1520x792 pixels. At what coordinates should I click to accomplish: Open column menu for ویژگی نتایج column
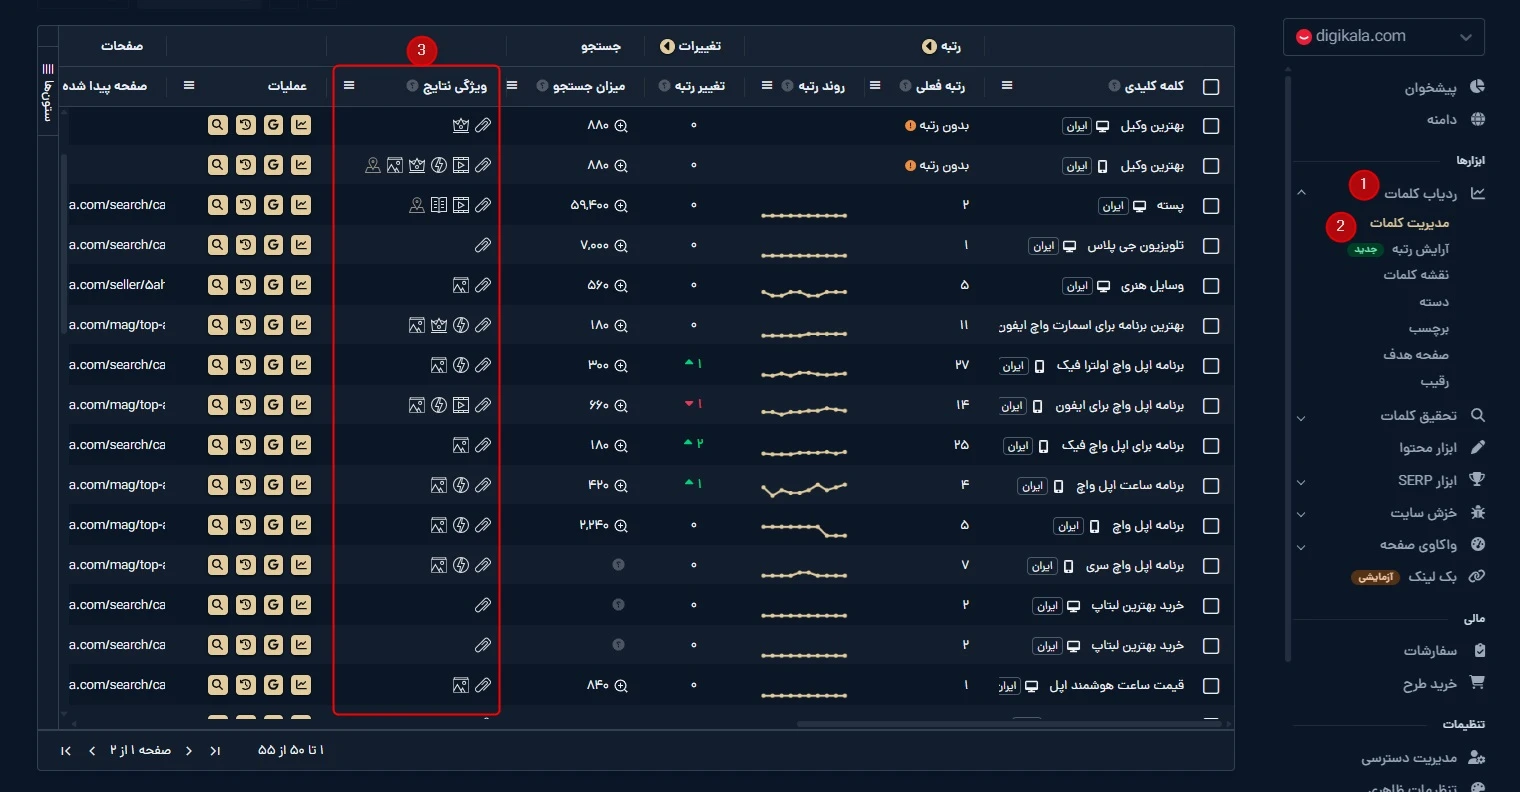coord(349,86)
